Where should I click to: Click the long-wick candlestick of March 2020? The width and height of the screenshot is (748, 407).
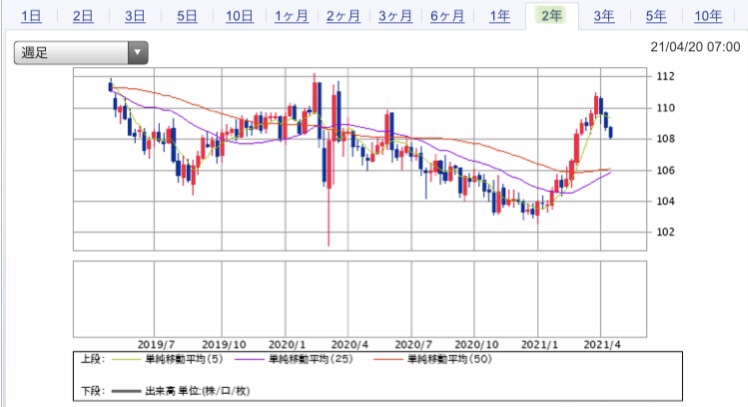click(329, 163)
